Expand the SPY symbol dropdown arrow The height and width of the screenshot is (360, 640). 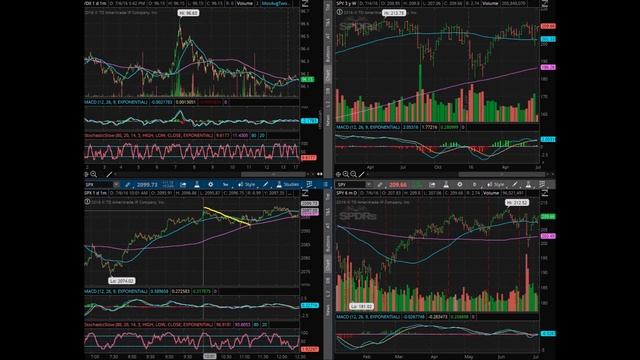[369, 184]
